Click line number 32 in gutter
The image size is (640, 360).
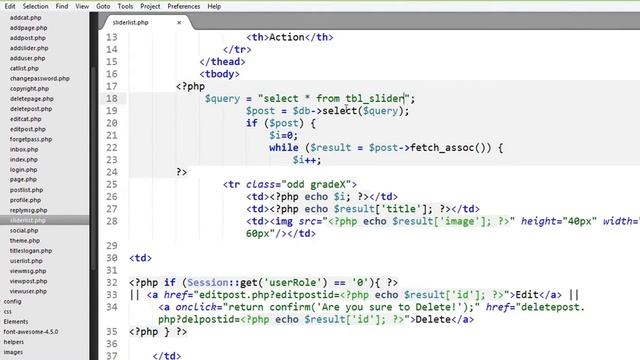(112, 282)
